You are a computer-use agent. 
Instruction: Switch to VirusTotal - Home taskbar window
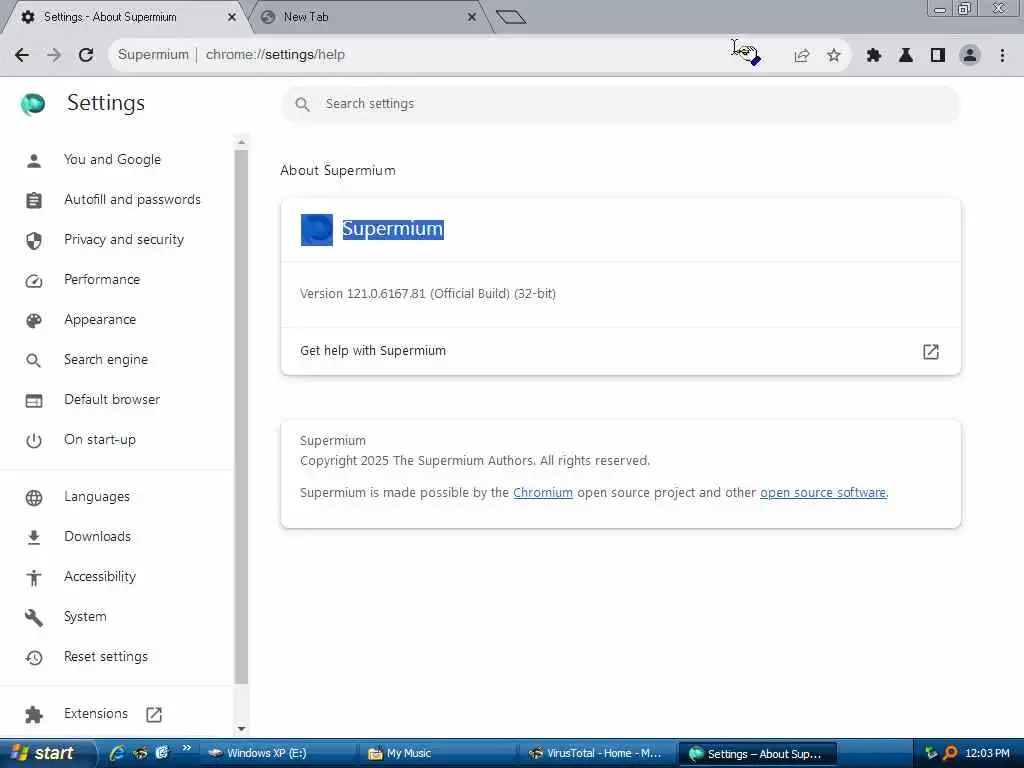click(598, 754)
